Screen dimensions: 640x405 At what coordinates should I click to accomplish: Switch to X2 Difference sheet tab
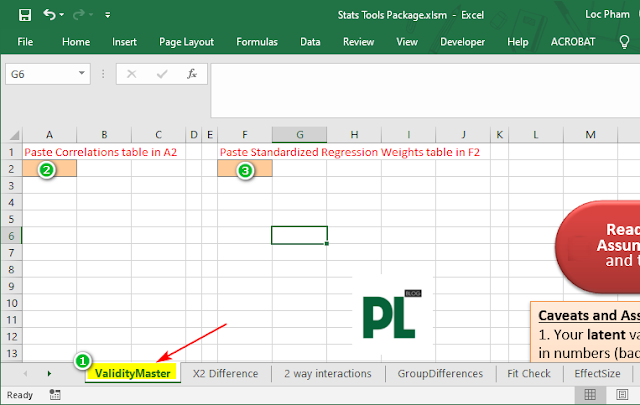coord(225,373)
